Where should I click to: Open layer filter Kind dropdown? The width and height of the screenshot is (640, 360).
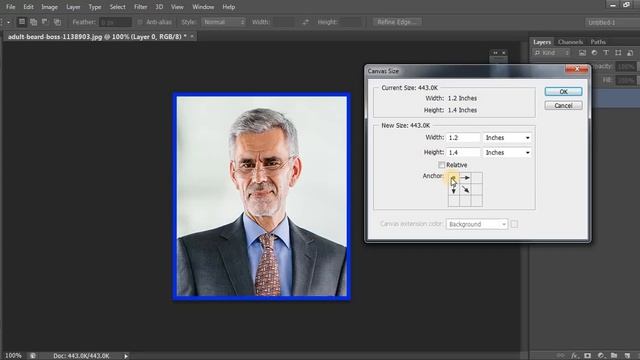551,53
